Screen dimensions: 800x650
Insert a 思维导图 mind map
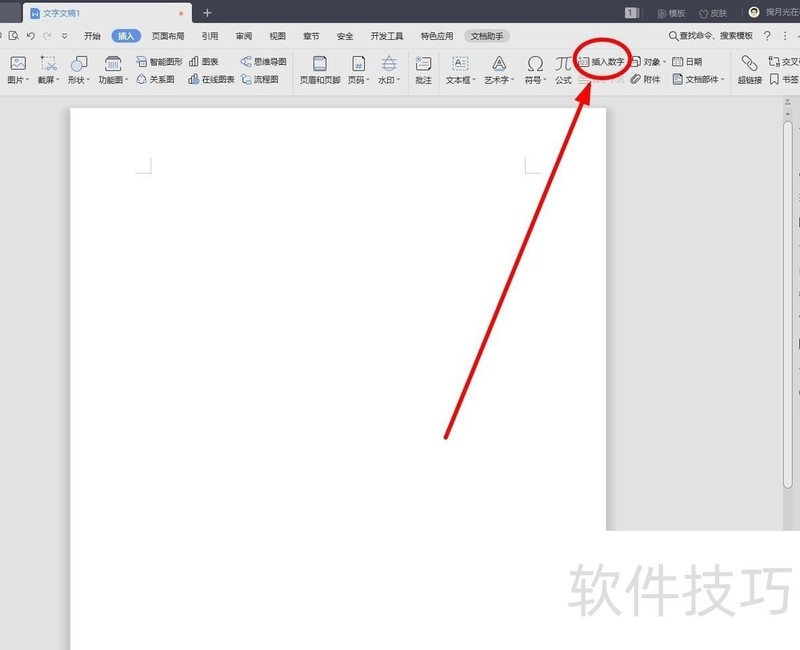(x=264, y=61)
